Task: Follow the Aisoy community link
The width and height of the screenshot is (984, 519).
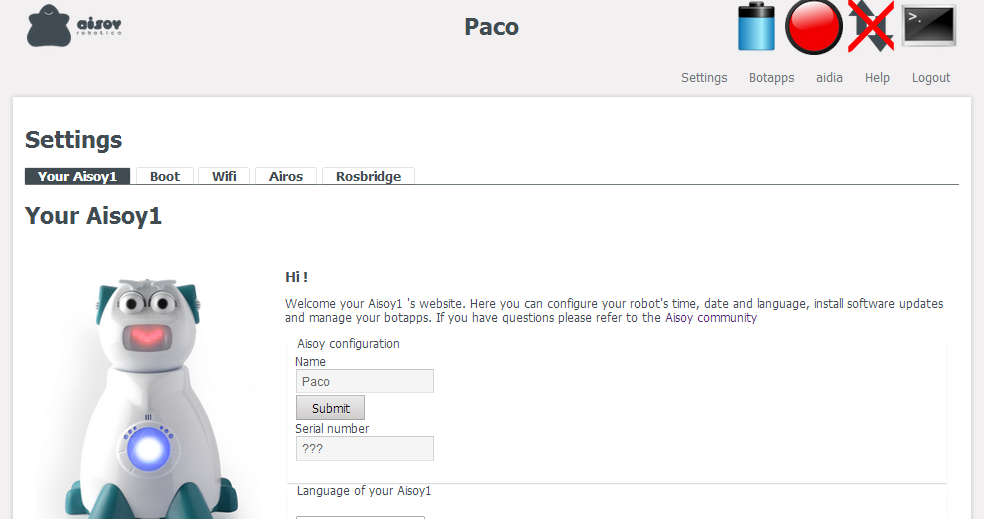Action: pos(711,318)
